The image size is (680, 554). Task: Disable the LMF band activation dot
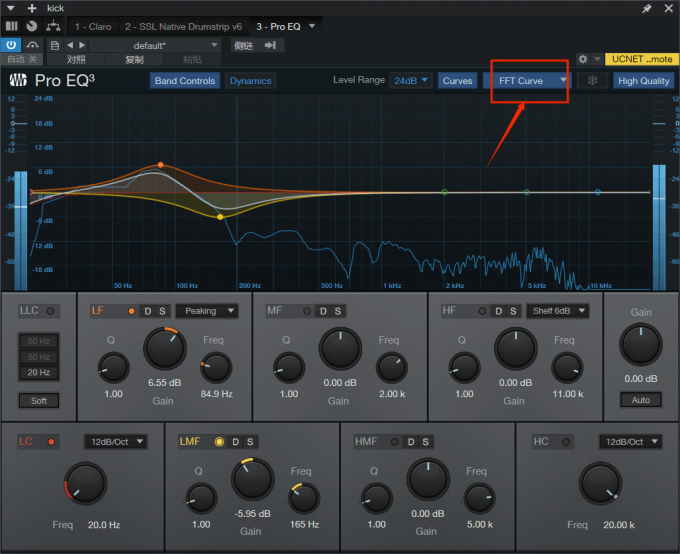click(x=219, y=442)
